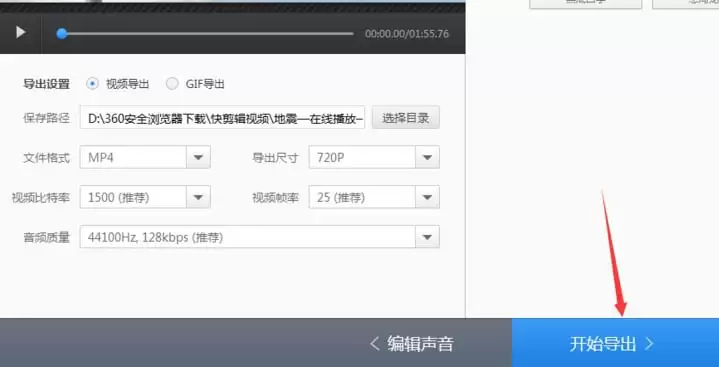Click the 导出尺寸 label
Screen dimensions: 719x367
pyautogui.click(x=275, y=158)
